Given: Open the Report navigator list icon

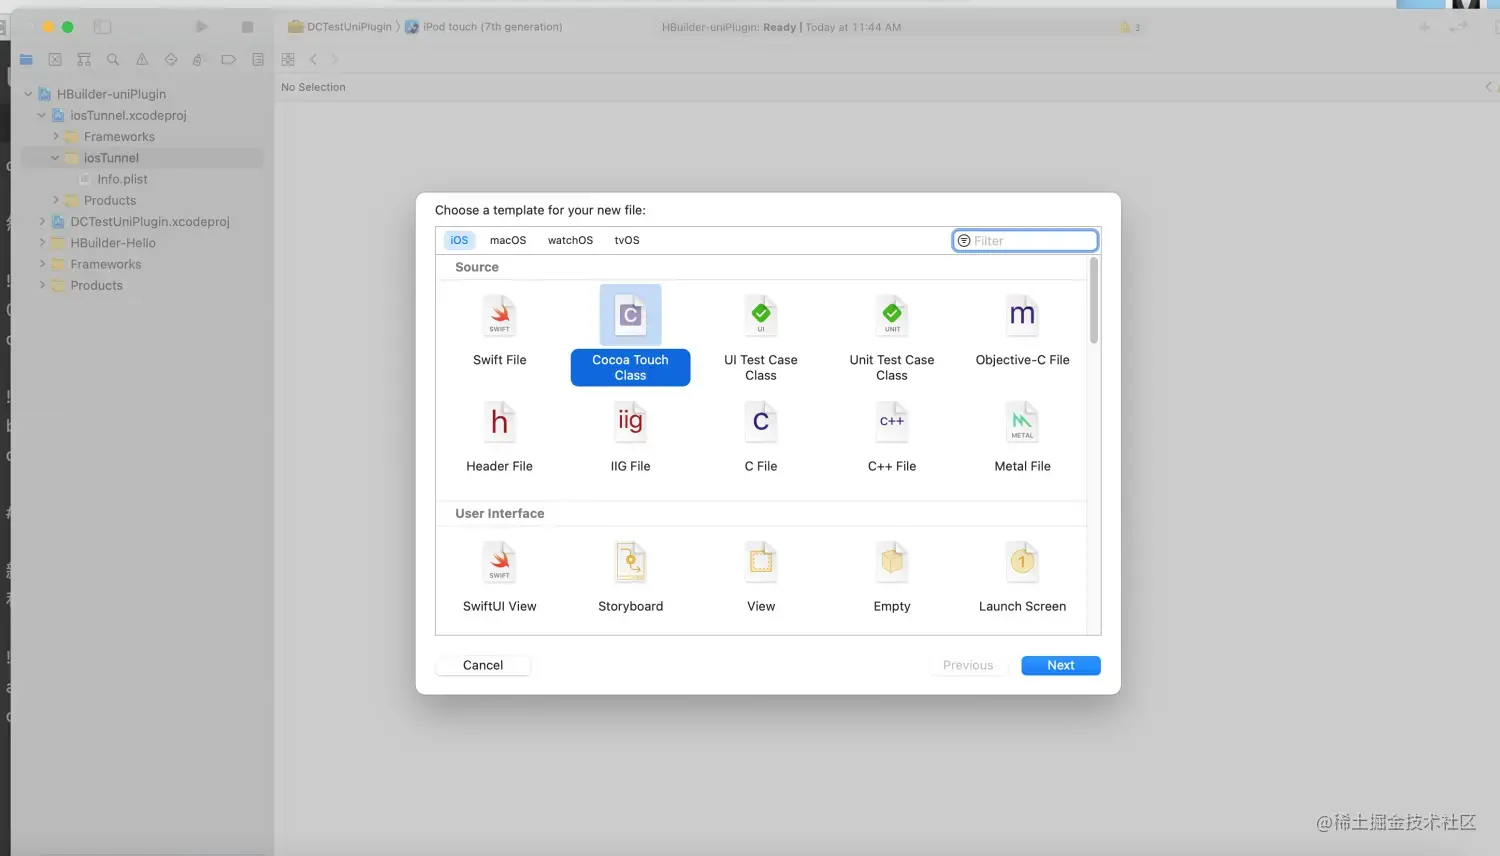Looking at the screenshot, I should [x=257, y=59].
